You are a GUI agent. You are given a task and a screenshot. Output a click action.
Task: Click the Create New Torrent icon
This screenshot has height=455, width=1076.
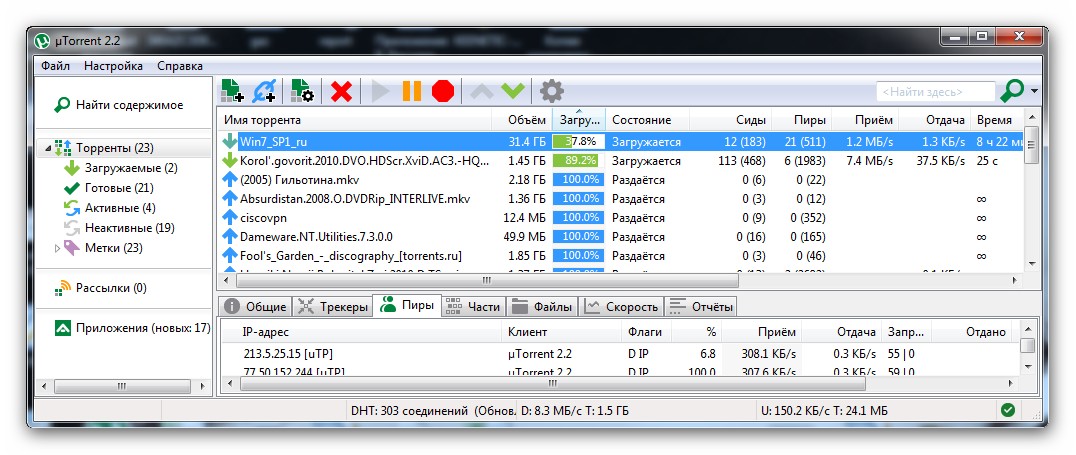(301, 91)
